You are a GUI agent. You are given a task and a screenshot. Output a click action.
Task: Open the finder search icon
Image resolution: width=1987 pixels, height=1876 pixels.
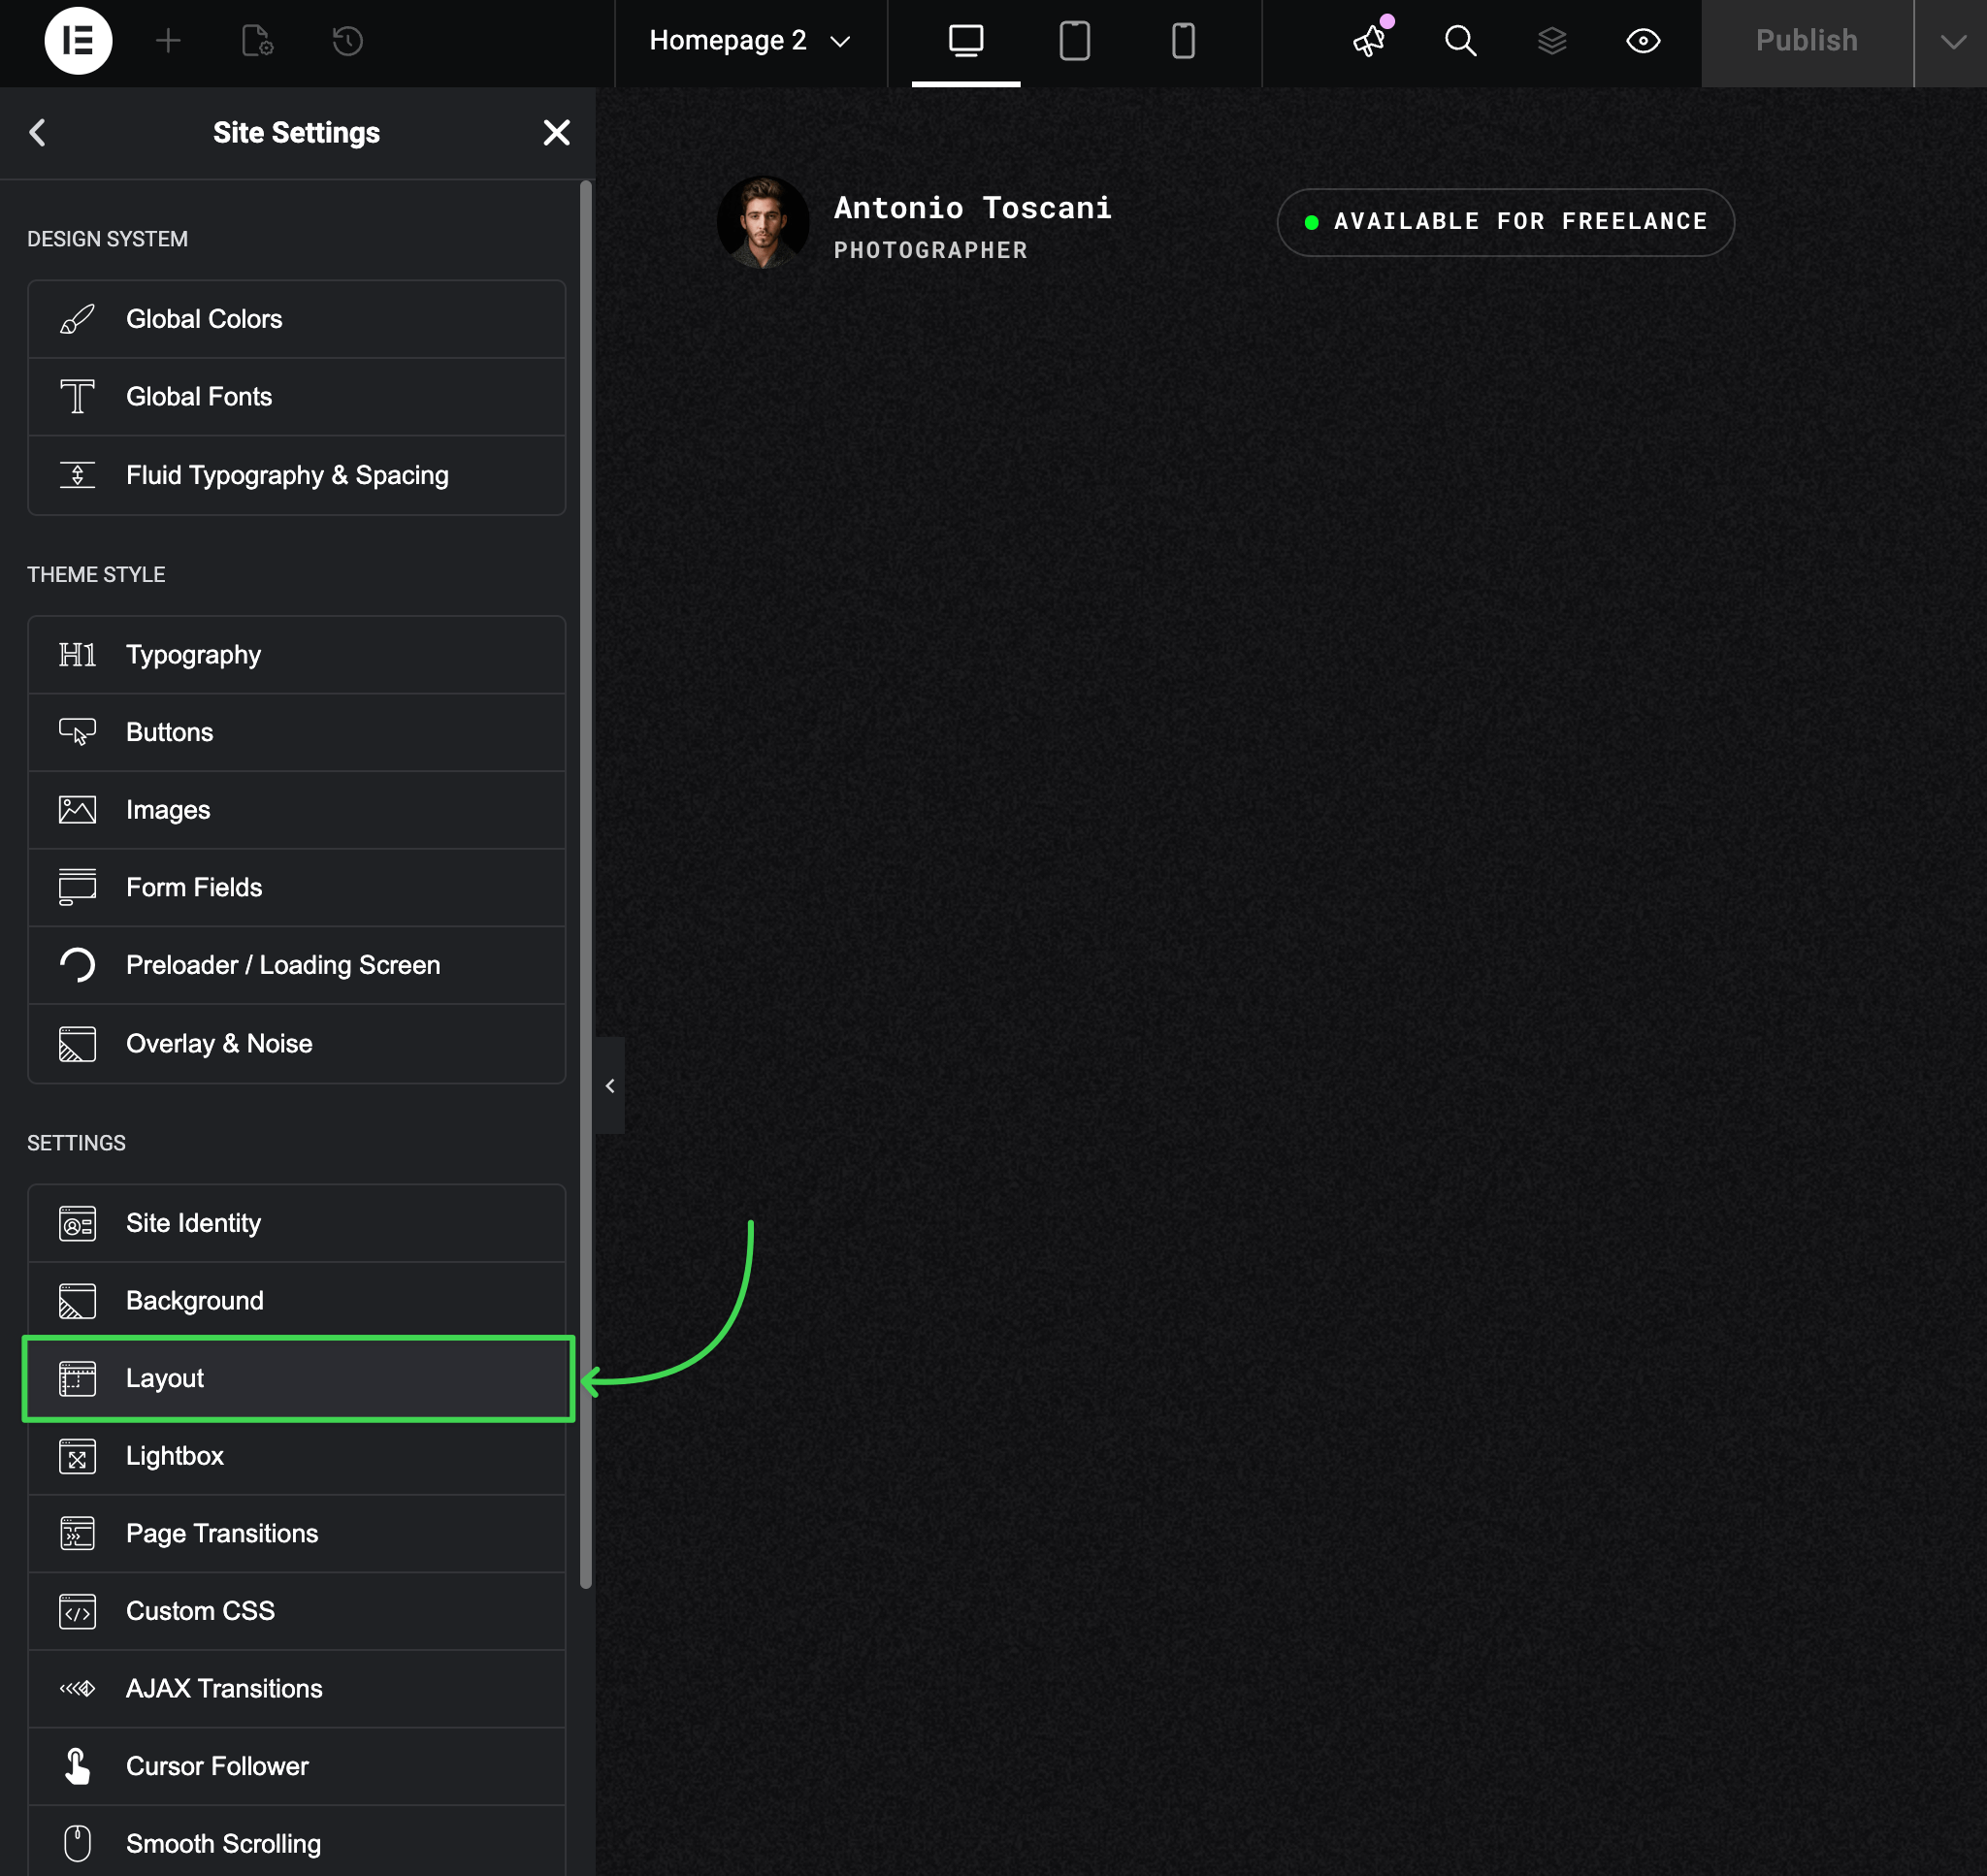tap(1460, 41)
